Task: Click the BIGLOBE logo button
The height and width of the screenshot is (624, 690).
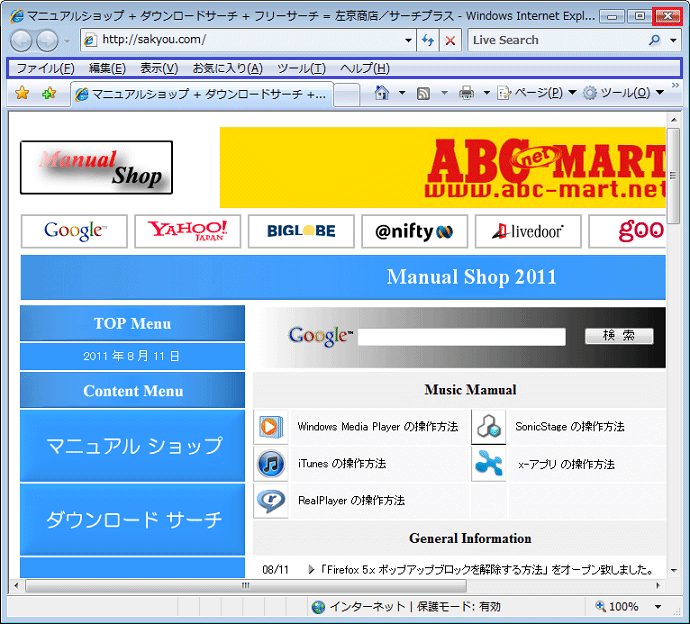Action: (x=301, y=231)
